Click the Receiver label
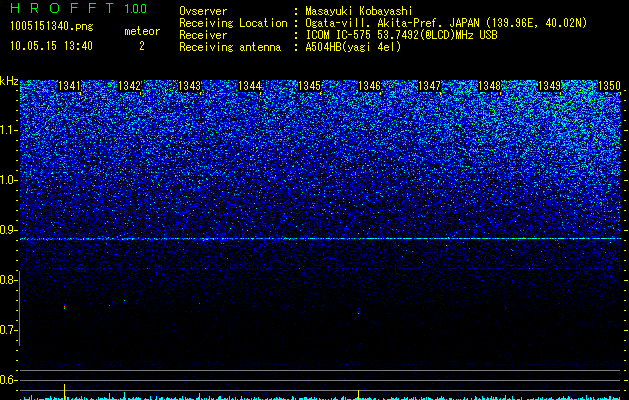Screen dimensions: 629x400 [x=203, y=35]
